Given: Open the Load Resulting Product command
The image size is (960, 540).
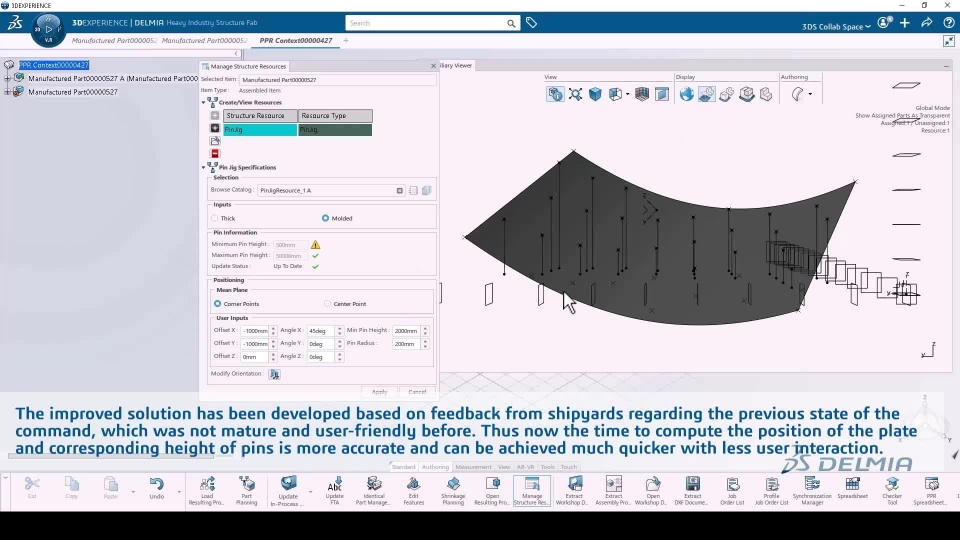Looking at the screenshot, I should pyautogui.click(x=206, y=490).
